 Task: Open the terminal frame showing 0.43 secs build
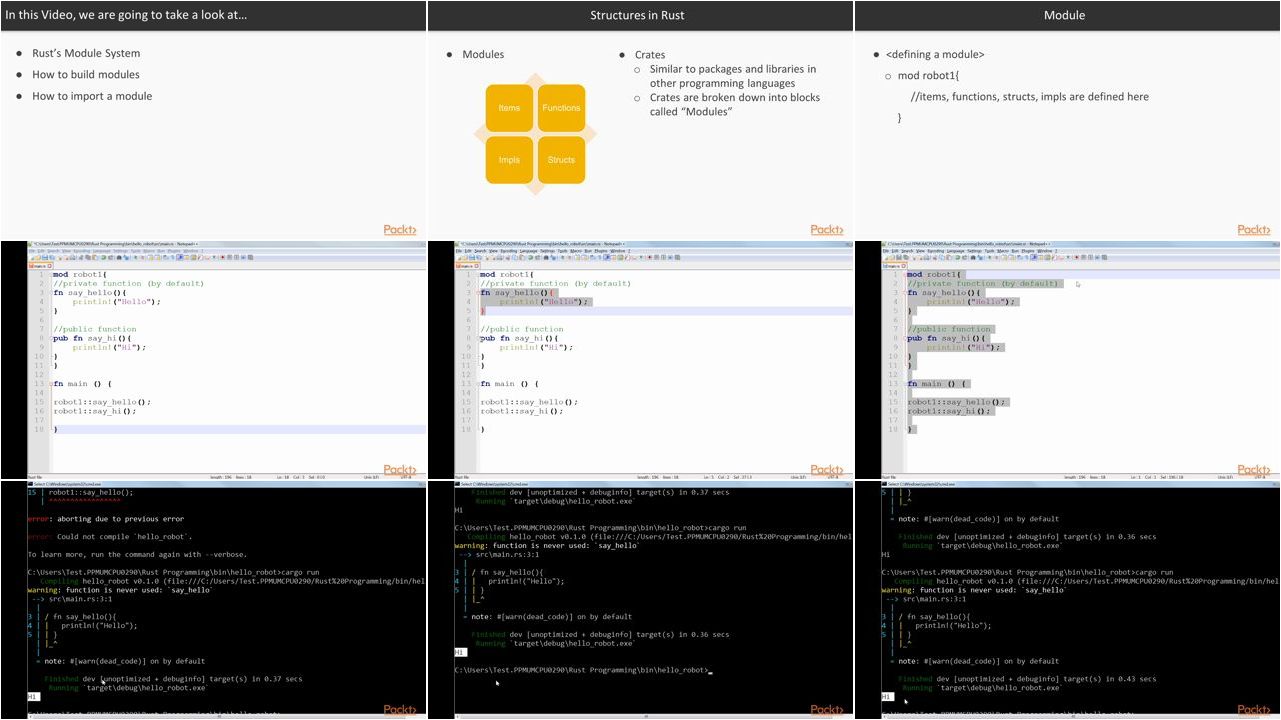1067,600
